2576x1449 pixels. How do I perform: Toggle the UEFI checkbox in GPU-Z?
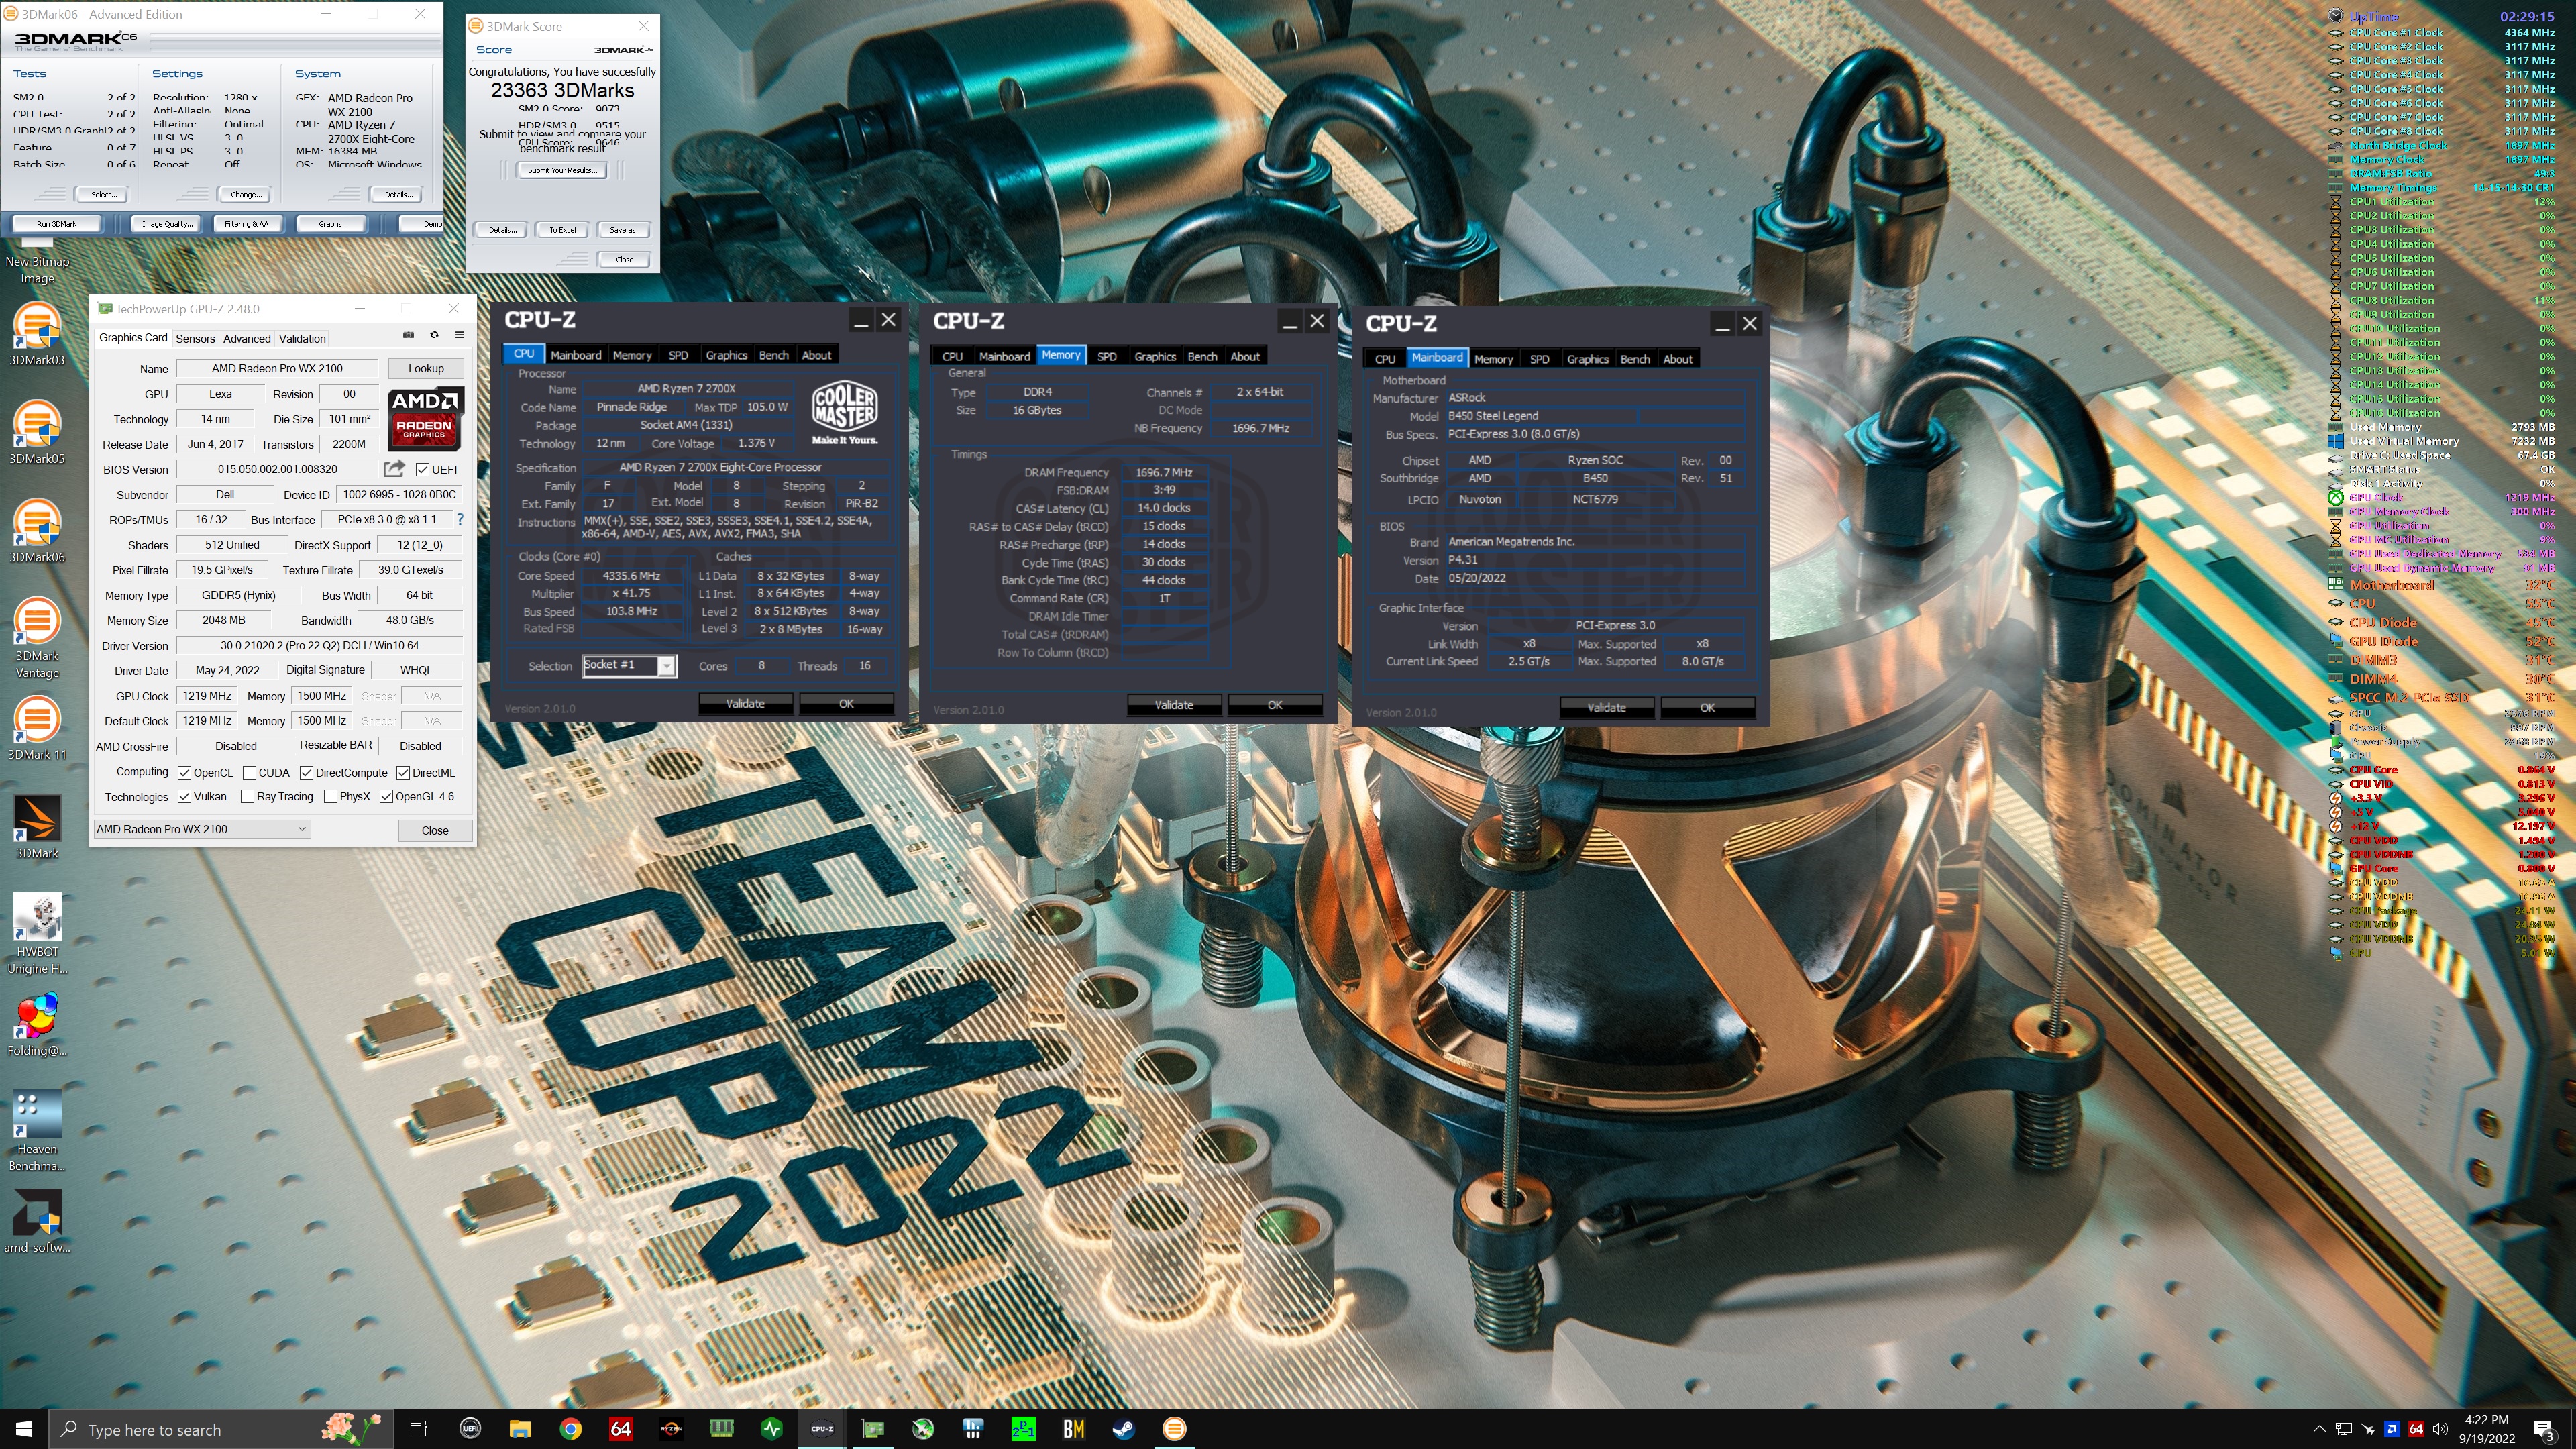423,469
